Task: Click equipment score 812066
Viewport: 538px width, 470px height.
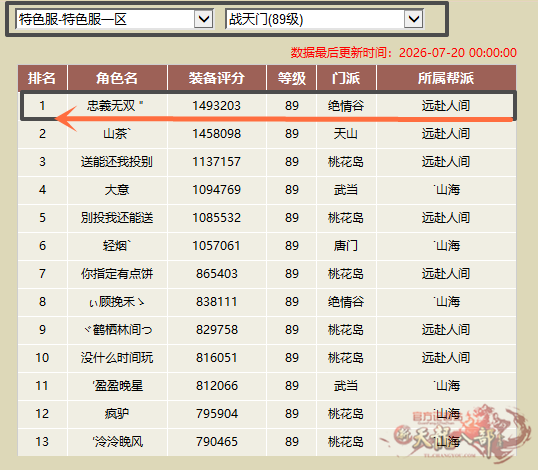Action: pos(217,386)
